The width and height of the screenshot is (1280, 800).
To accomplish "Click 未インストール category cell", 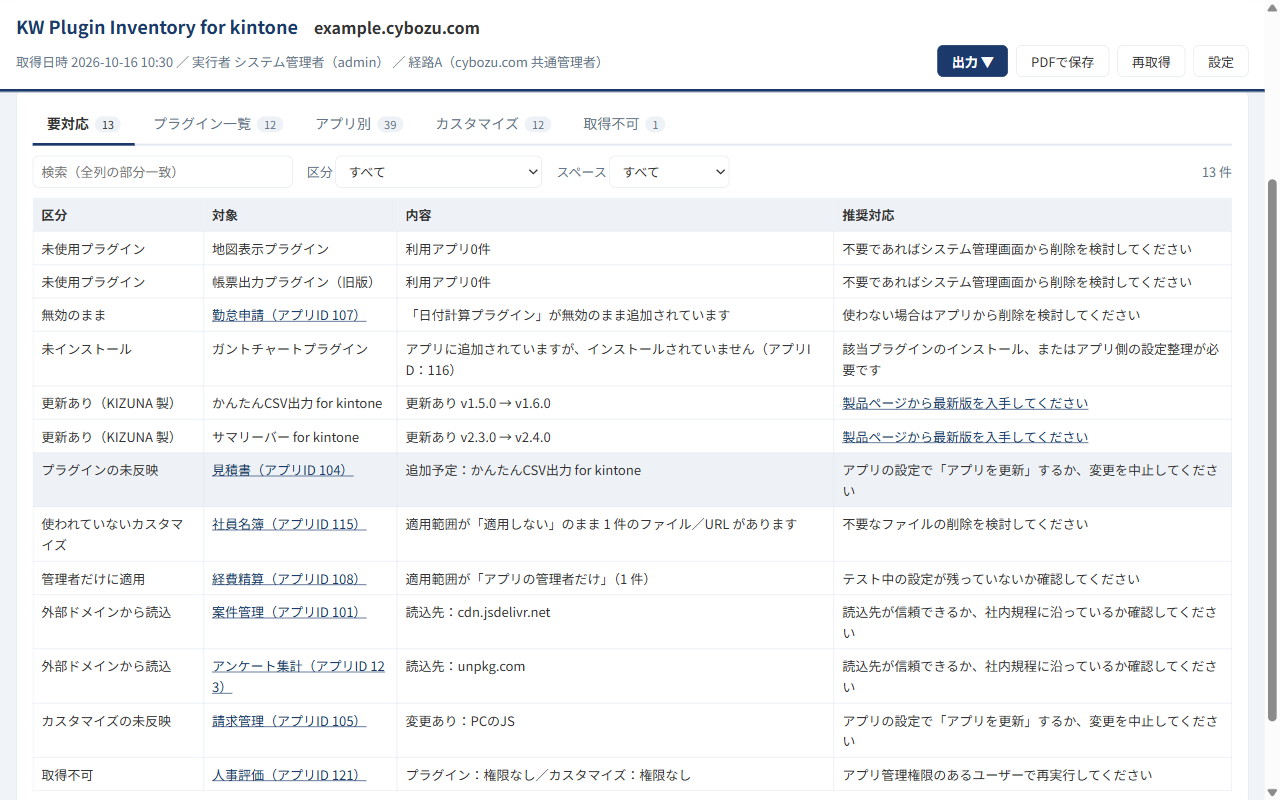I will (x=118, y=359).
